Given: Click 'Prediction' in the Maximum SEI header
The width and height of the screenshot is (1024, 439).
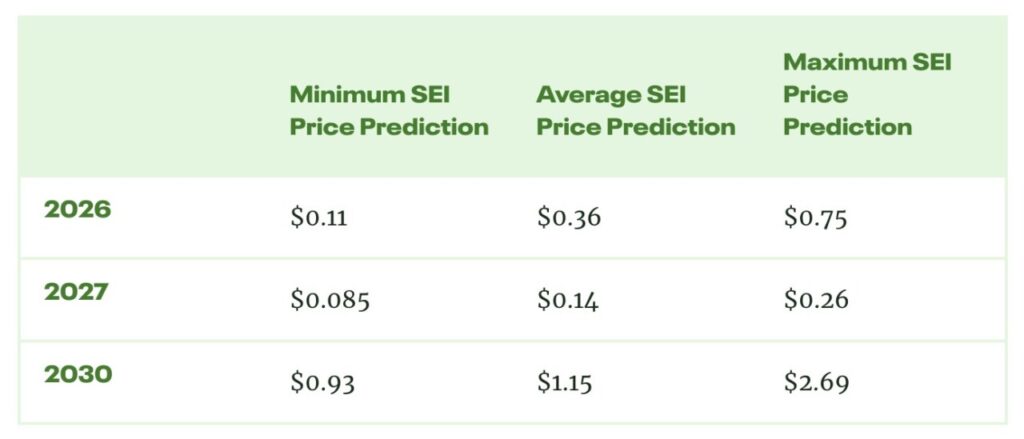Looking at the screenshot, I should click(x=847, y=127).
